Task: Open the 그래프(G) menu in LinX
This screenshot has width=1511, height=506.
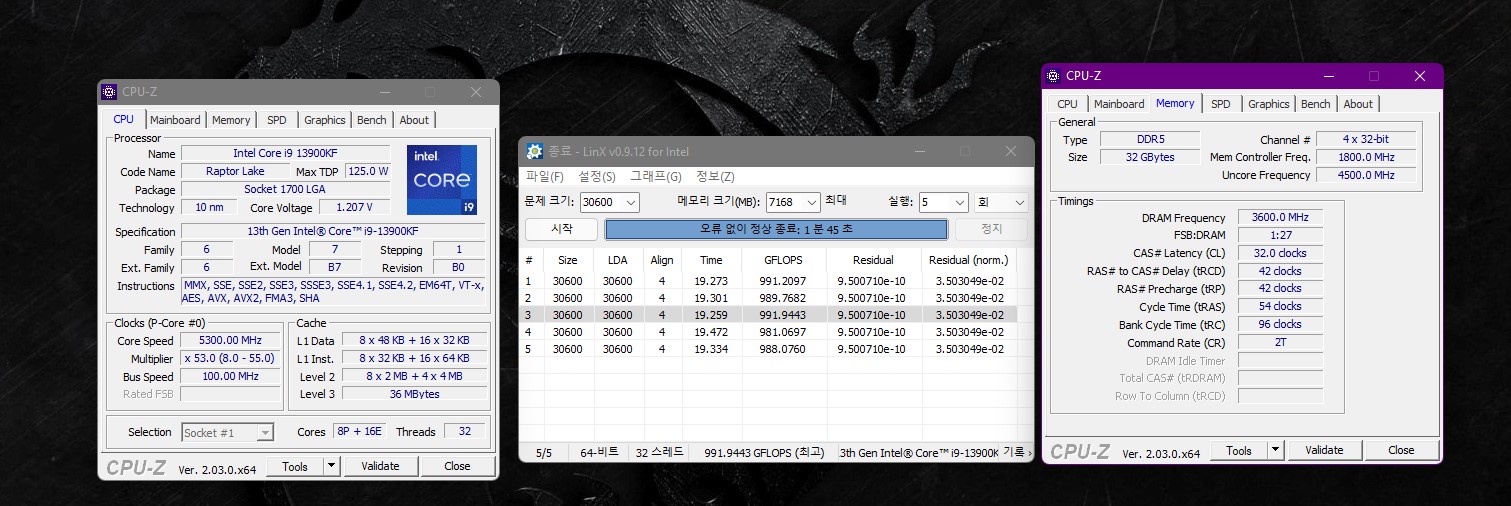Action: [655, 176]
